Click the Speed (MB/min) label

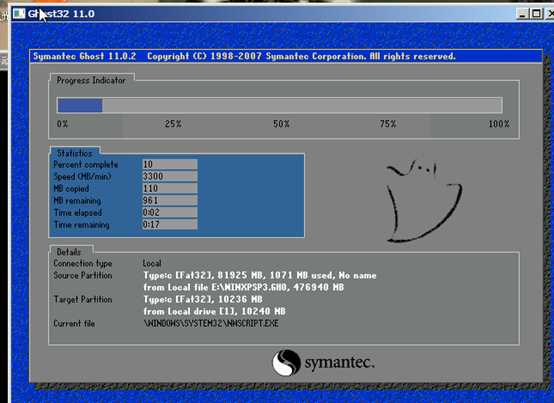pos(82,176)
